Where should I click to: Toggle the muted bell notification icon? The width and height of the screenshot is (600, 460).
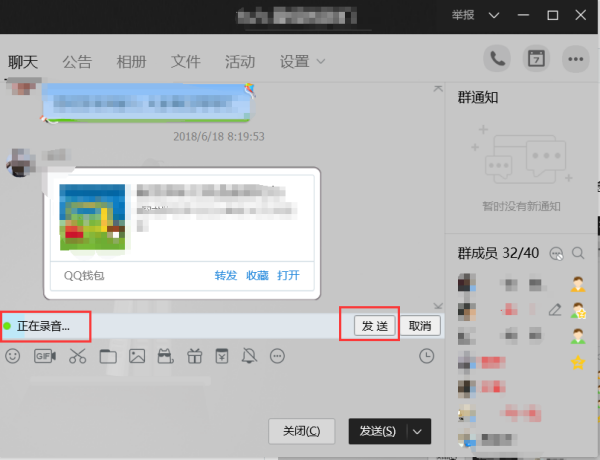pyautogui.click(x=249, y=356)
